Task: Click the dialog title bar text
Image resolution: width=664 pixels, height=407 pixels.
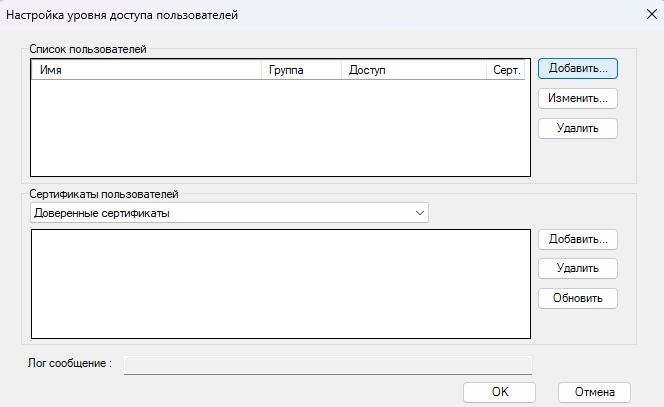Action: tap(123, 16)
